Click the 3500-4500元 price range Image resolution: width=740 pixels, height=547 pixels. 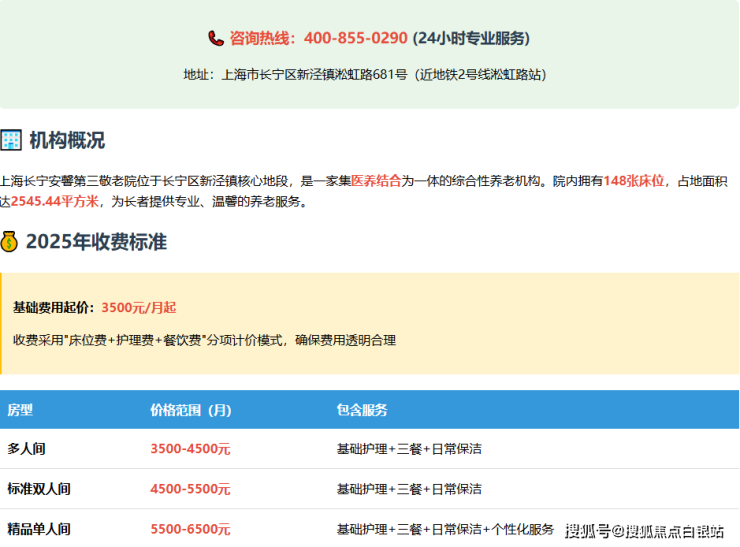[x=190, y=449]
